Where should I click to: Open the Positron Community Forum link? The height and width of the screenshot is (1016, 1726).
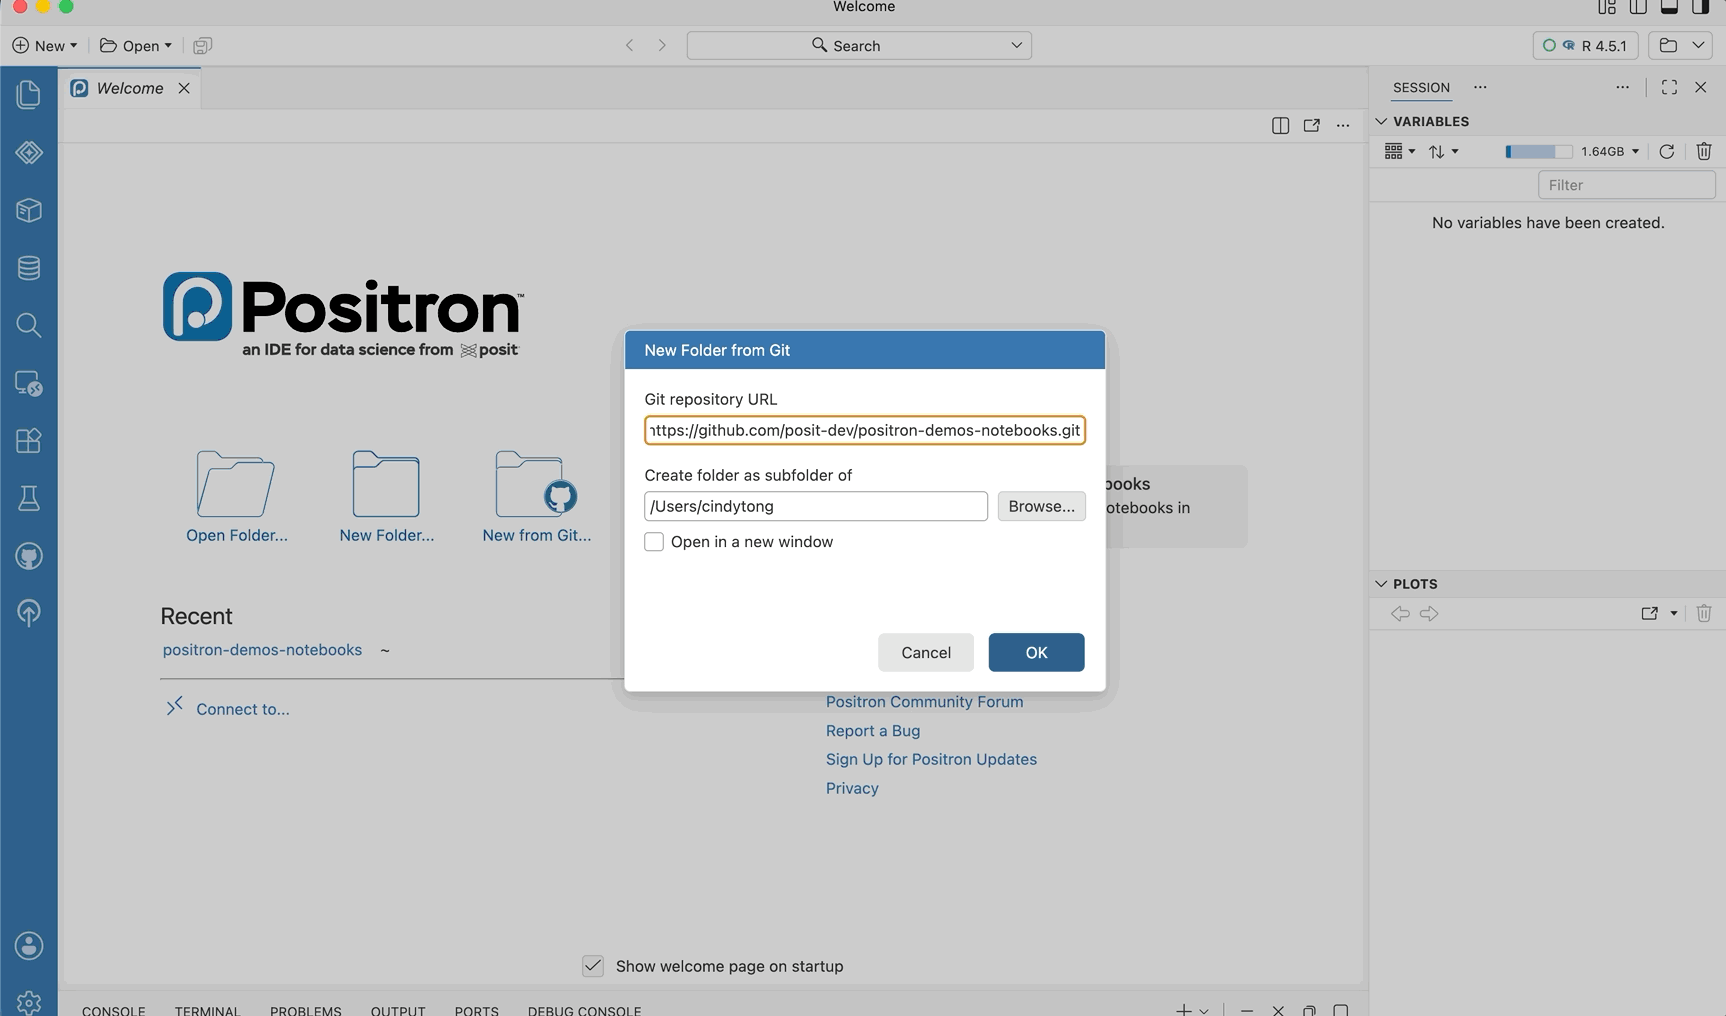click(x=924, y=702)
